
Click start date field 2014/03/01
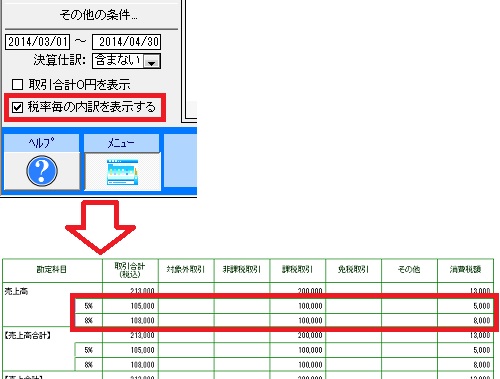pyautogui.click(x=38, y=42)
